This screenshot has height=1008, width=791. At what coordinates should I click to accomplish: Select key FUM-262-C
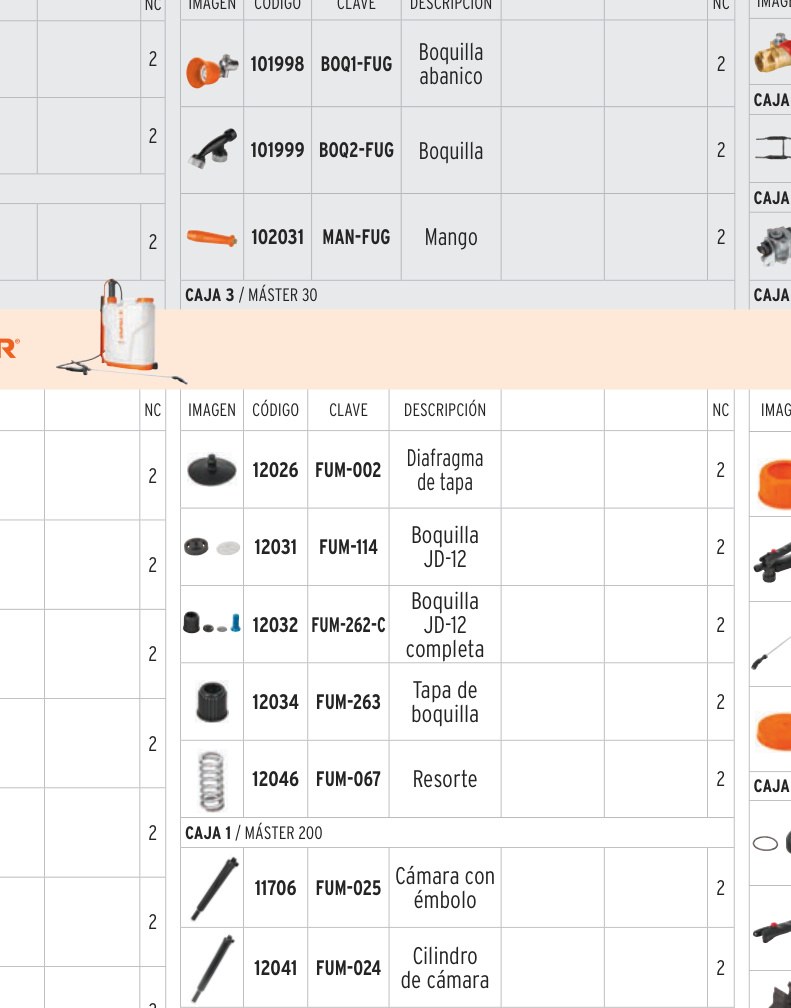[x=348, y=625]
